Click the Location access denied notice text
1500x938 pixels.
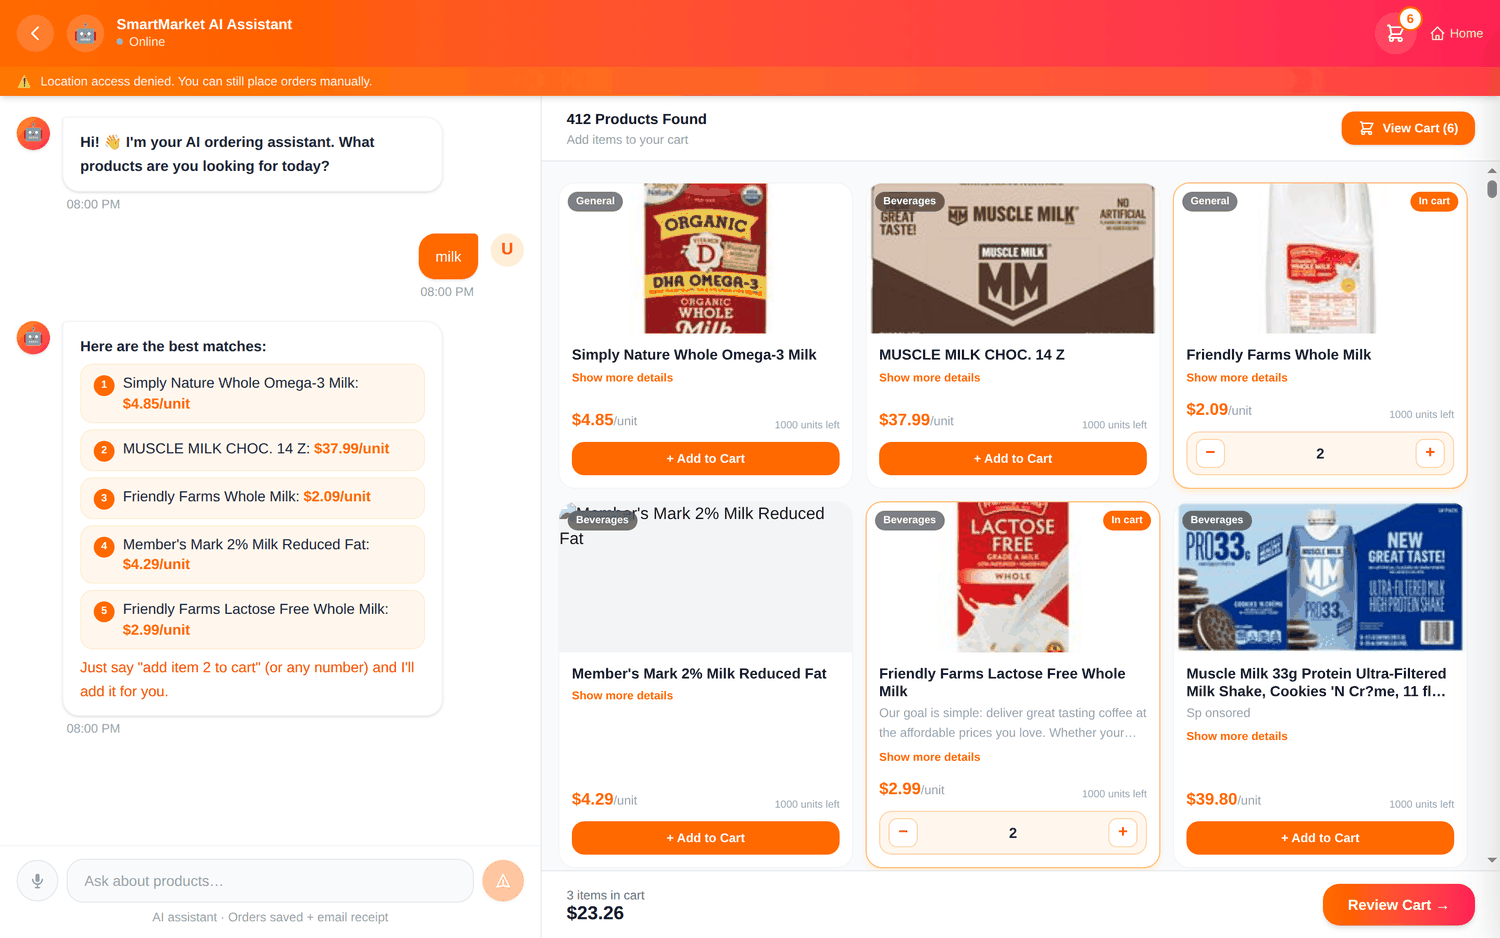[206, 82]
